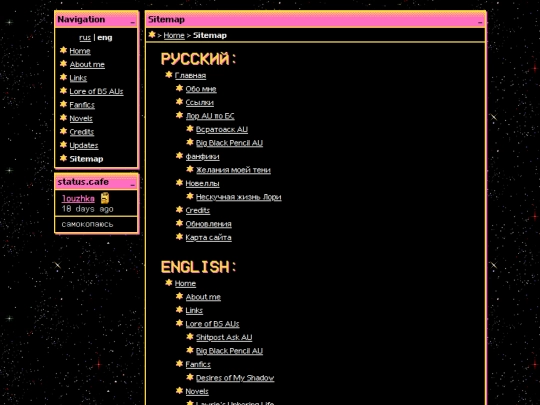Open the louzhka status.cafe profile link
540x405 pixels.
(78, 198)
